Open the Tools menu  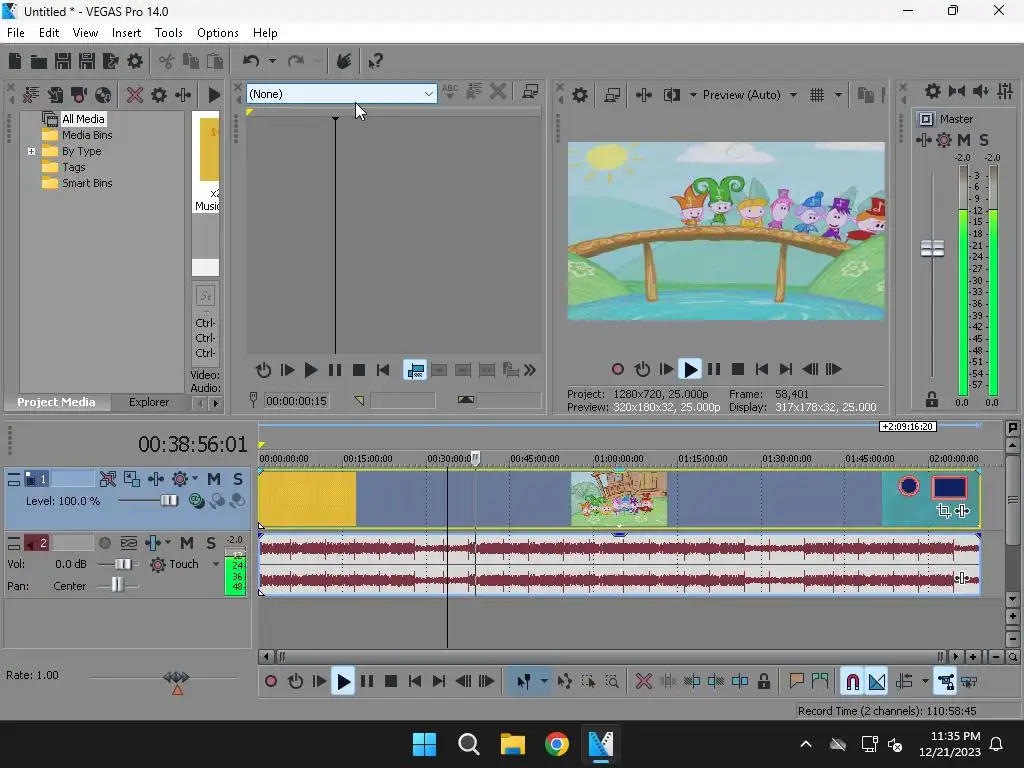click(x=168, y=33)
